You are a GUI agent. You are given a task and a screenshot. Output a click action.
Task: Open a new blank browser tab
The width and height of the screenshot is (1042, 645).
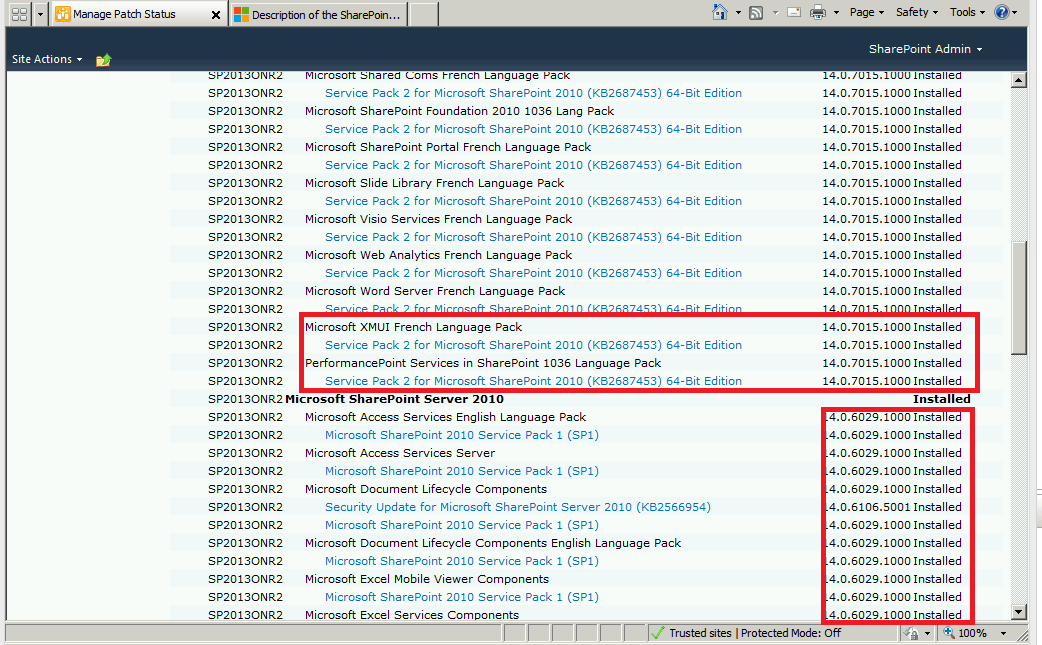pyautogui.click(x=423, y=15)
